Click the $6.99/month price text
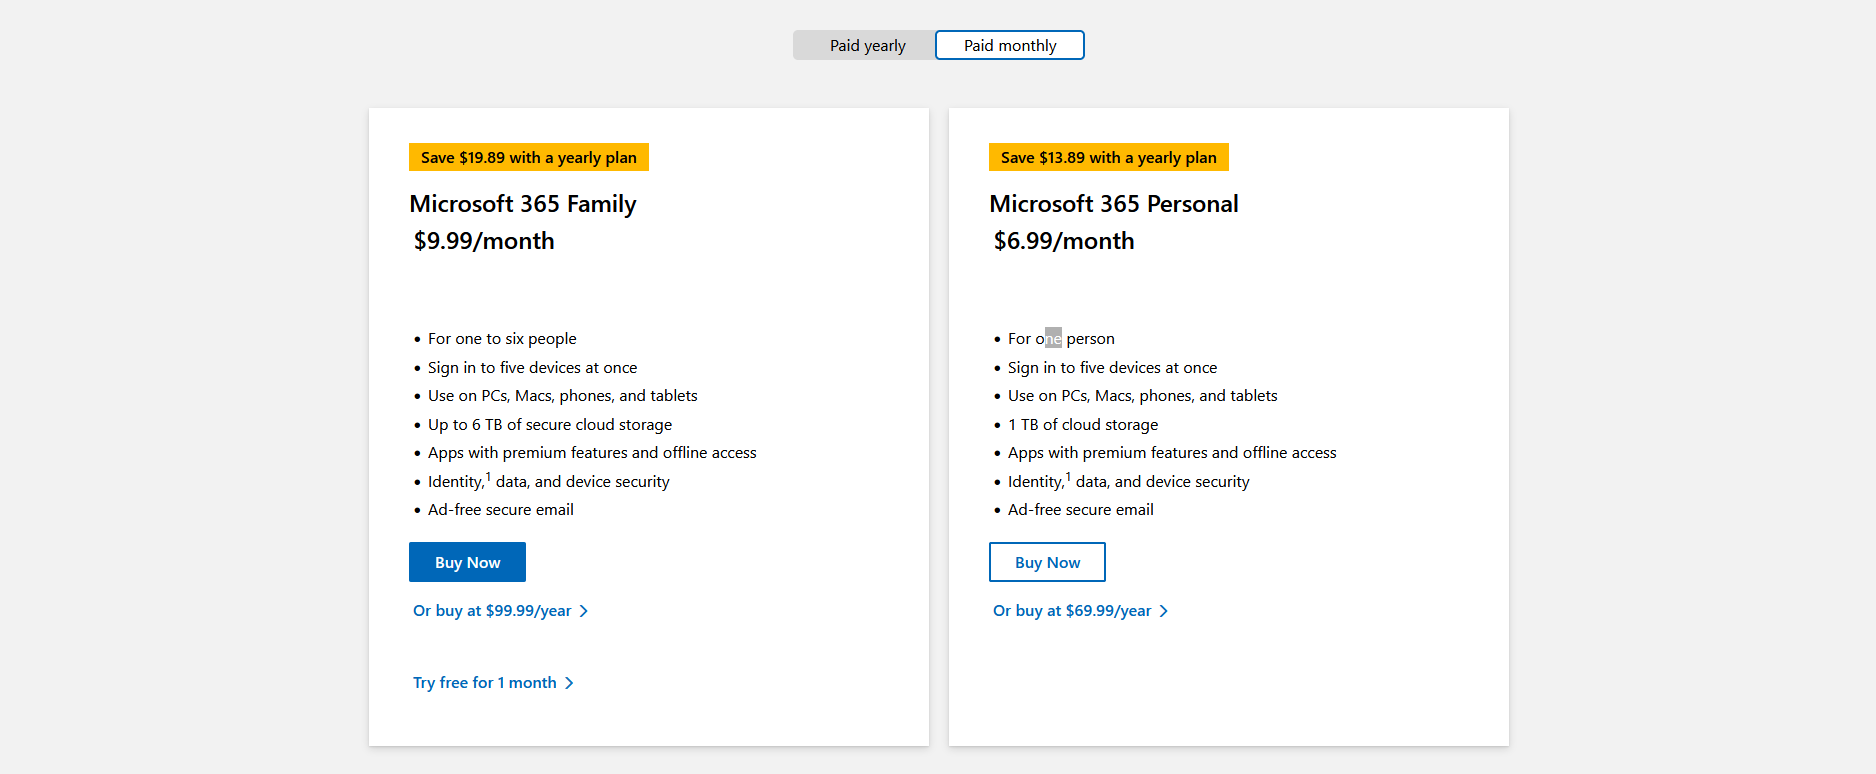The height and width of the screenshot is (774, 1876). [1064, 241]
